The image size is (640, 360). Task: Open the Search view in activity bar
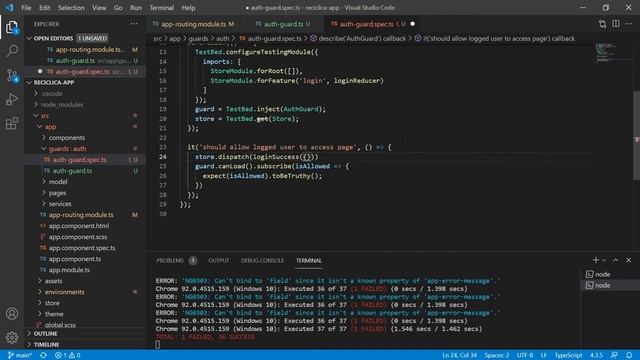pyautogui.click(x=12, y=51)
